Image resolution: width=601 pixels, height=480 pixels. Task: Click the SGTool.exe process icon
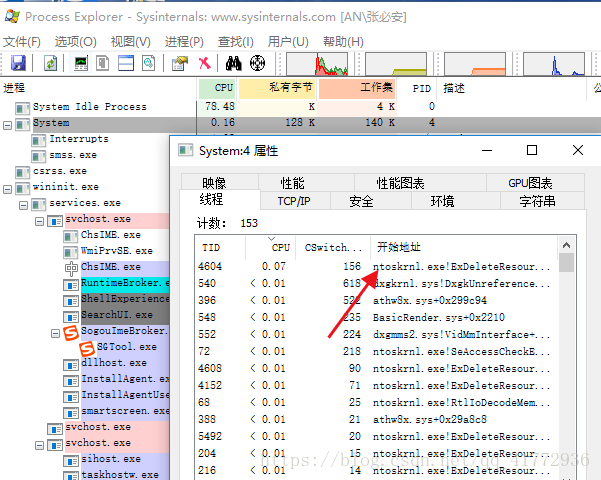(87, 348)
